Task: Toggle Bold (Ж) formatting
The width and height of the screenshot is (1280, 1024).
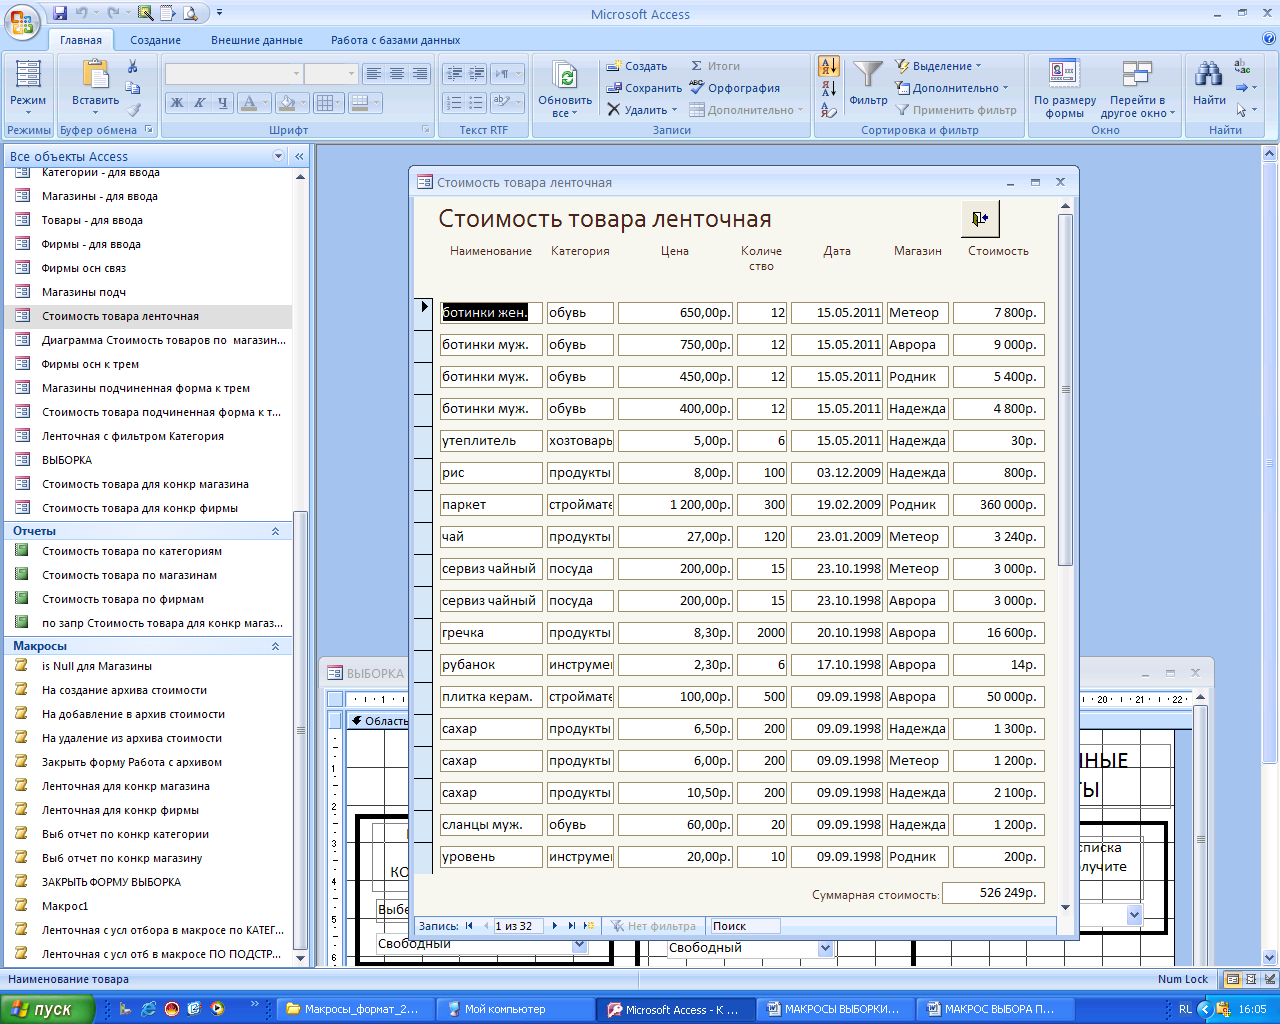Action: click(x=177, y=102)
